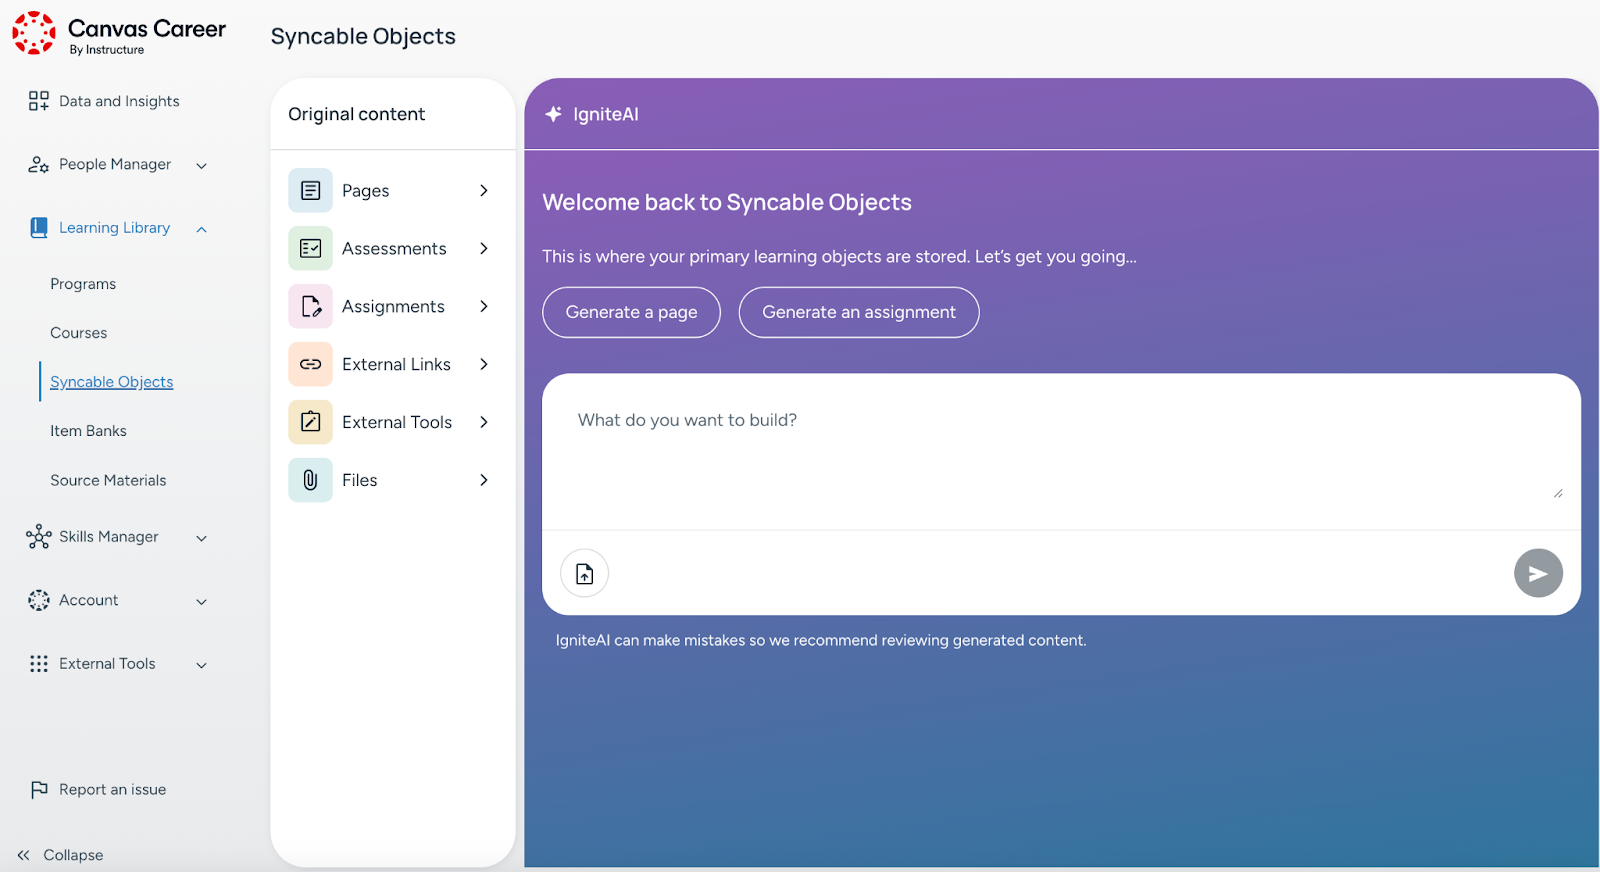Image resolution: width=1600 pixels, height=872 pixels.
Task: Open the Programs menu item
Action: pos(83,284)
